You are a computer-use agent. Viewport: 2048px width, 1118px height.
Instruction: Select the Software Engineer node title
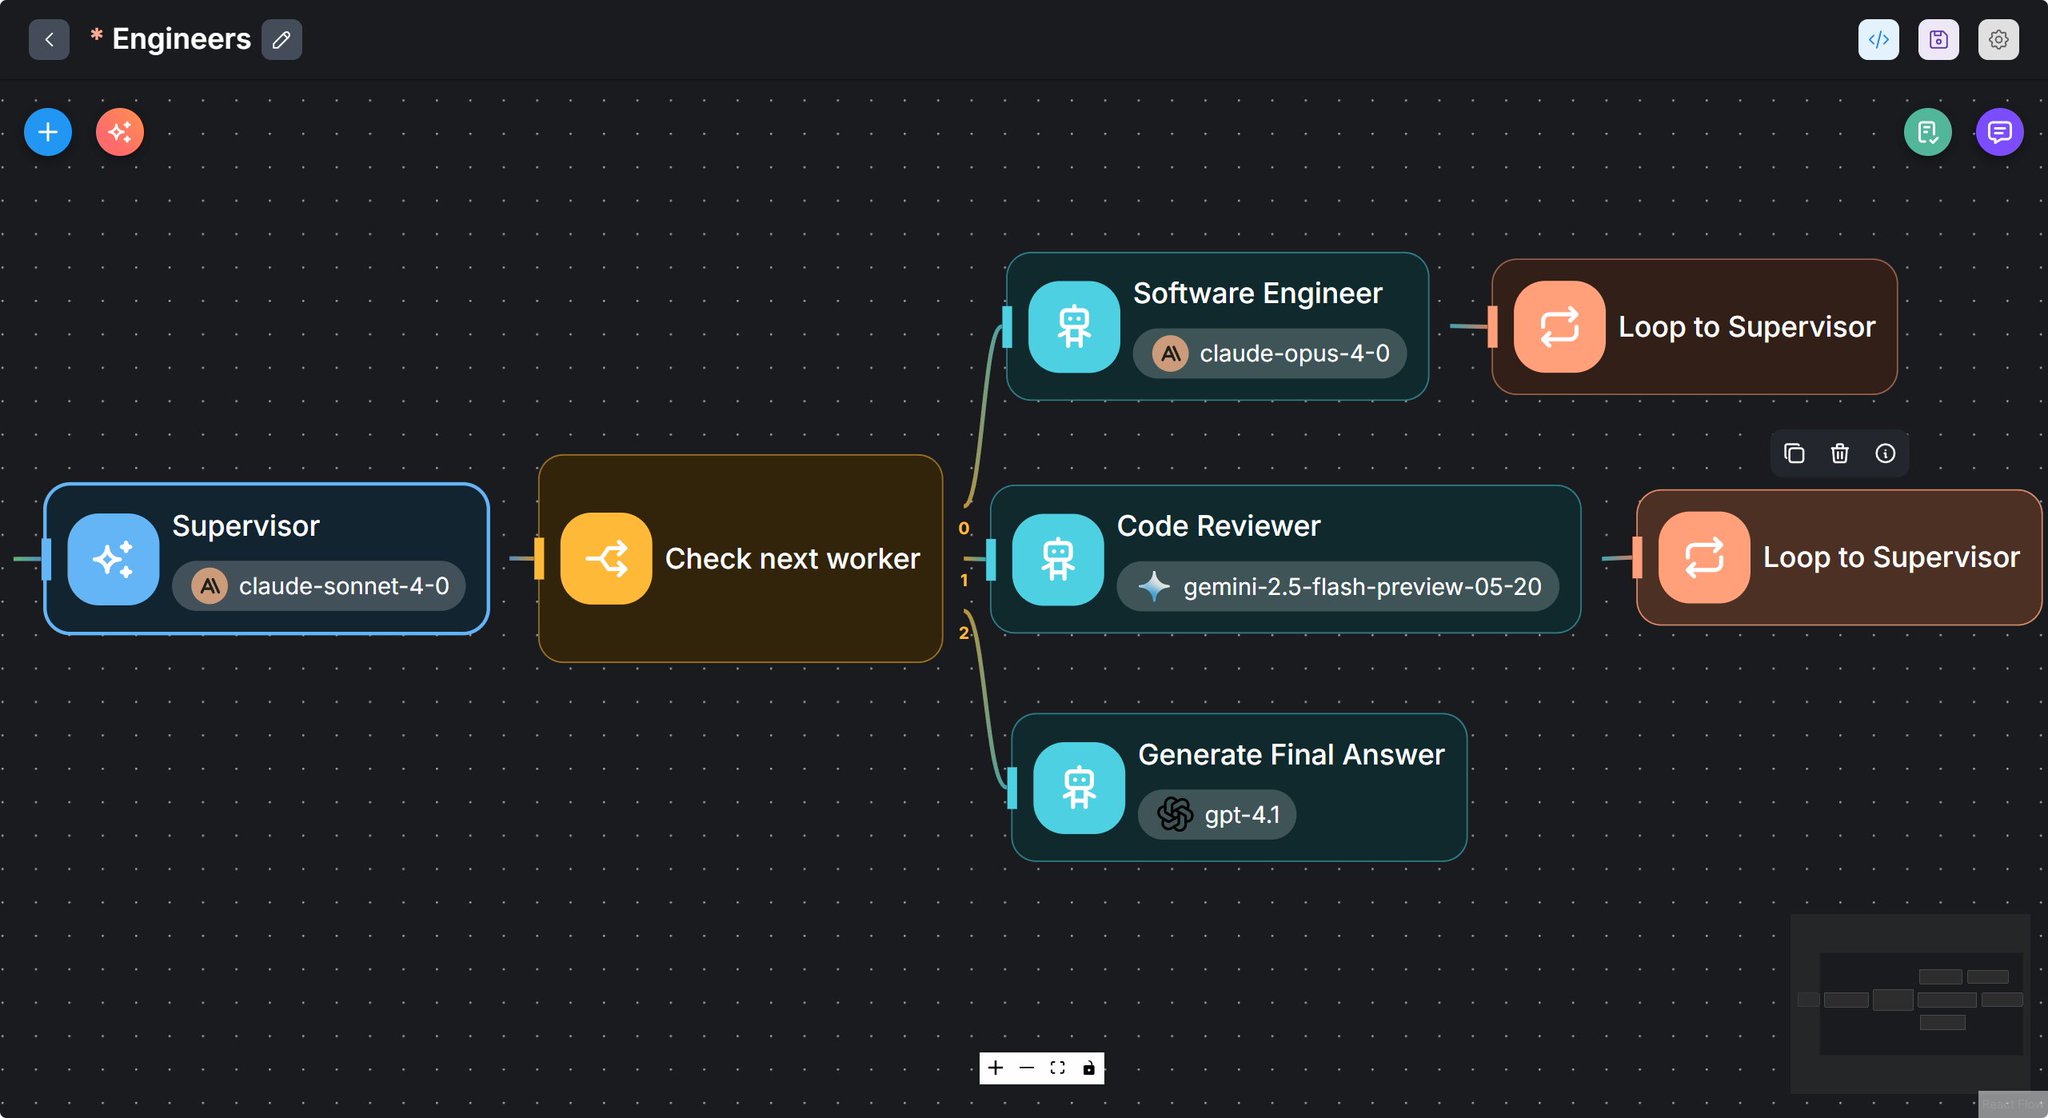pyautogui.click(x=1257, y=293)
